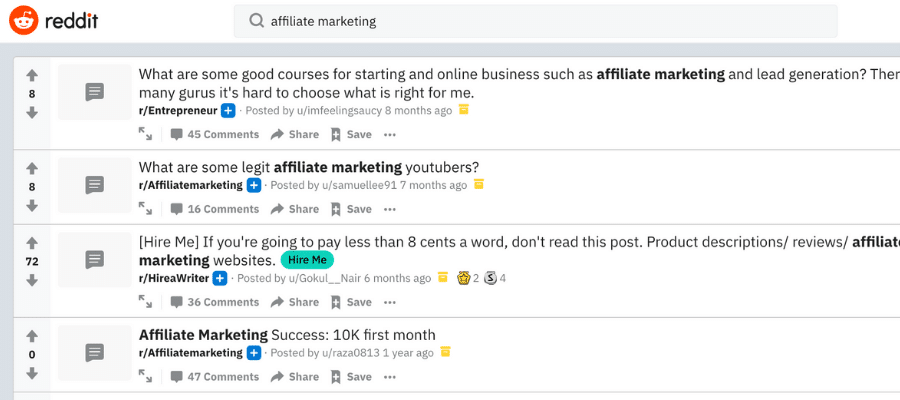Viewport: 900px width, 400px height.
Task: Expand the 10K first month post preview
Action: point(145,376)
